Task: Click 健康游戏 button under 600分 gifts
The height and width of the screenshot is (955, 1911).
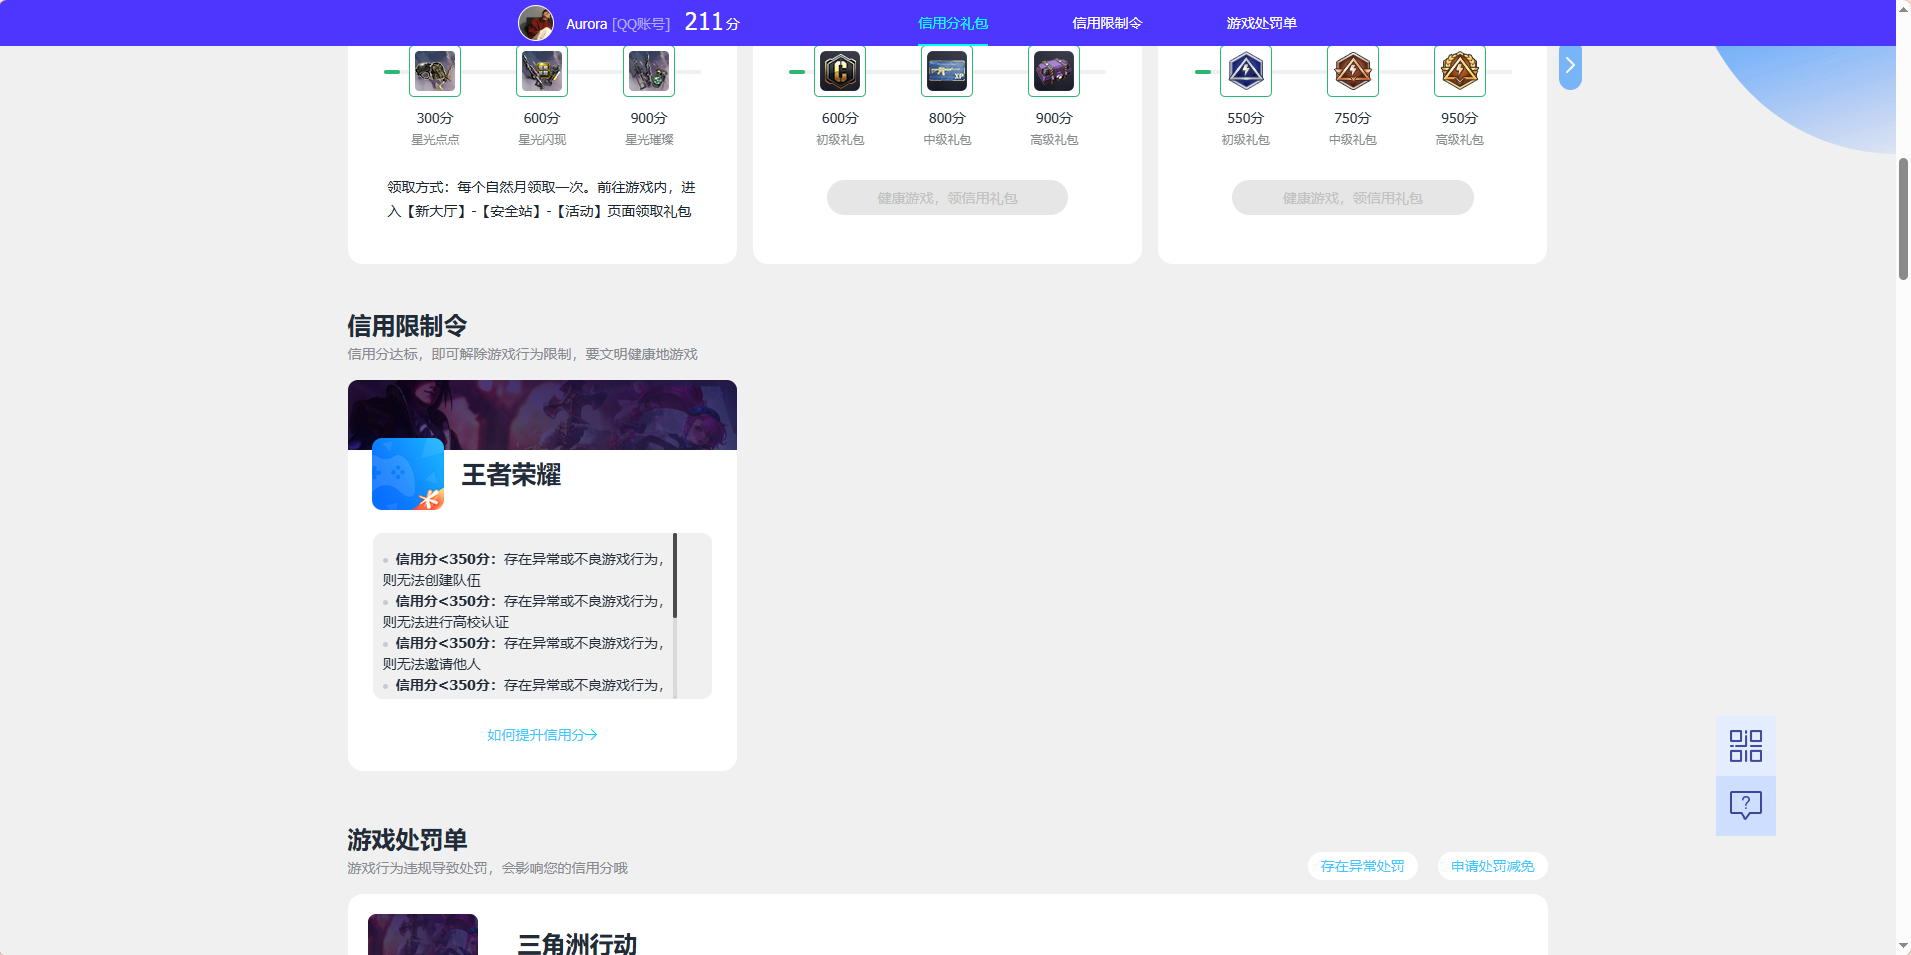Action: point(947,198)
